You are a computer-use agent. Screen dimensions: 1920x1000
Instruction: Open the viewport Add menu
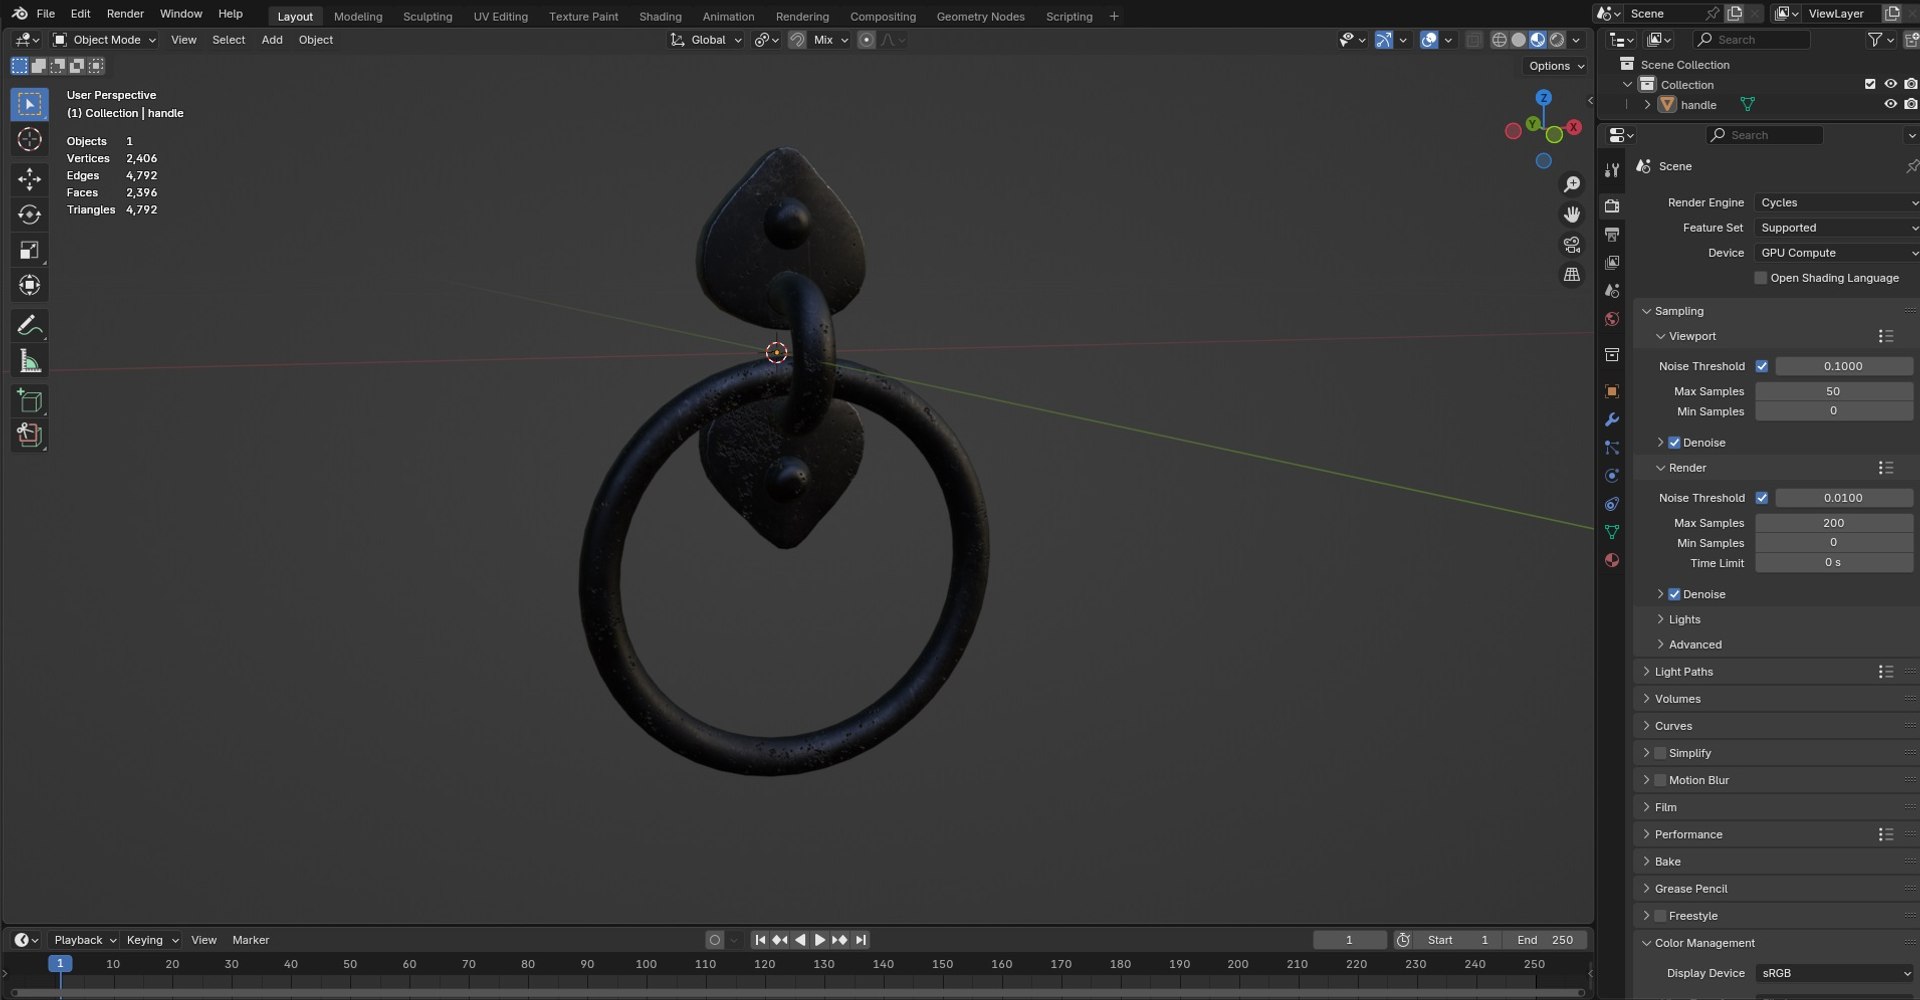tap(272, 40)
